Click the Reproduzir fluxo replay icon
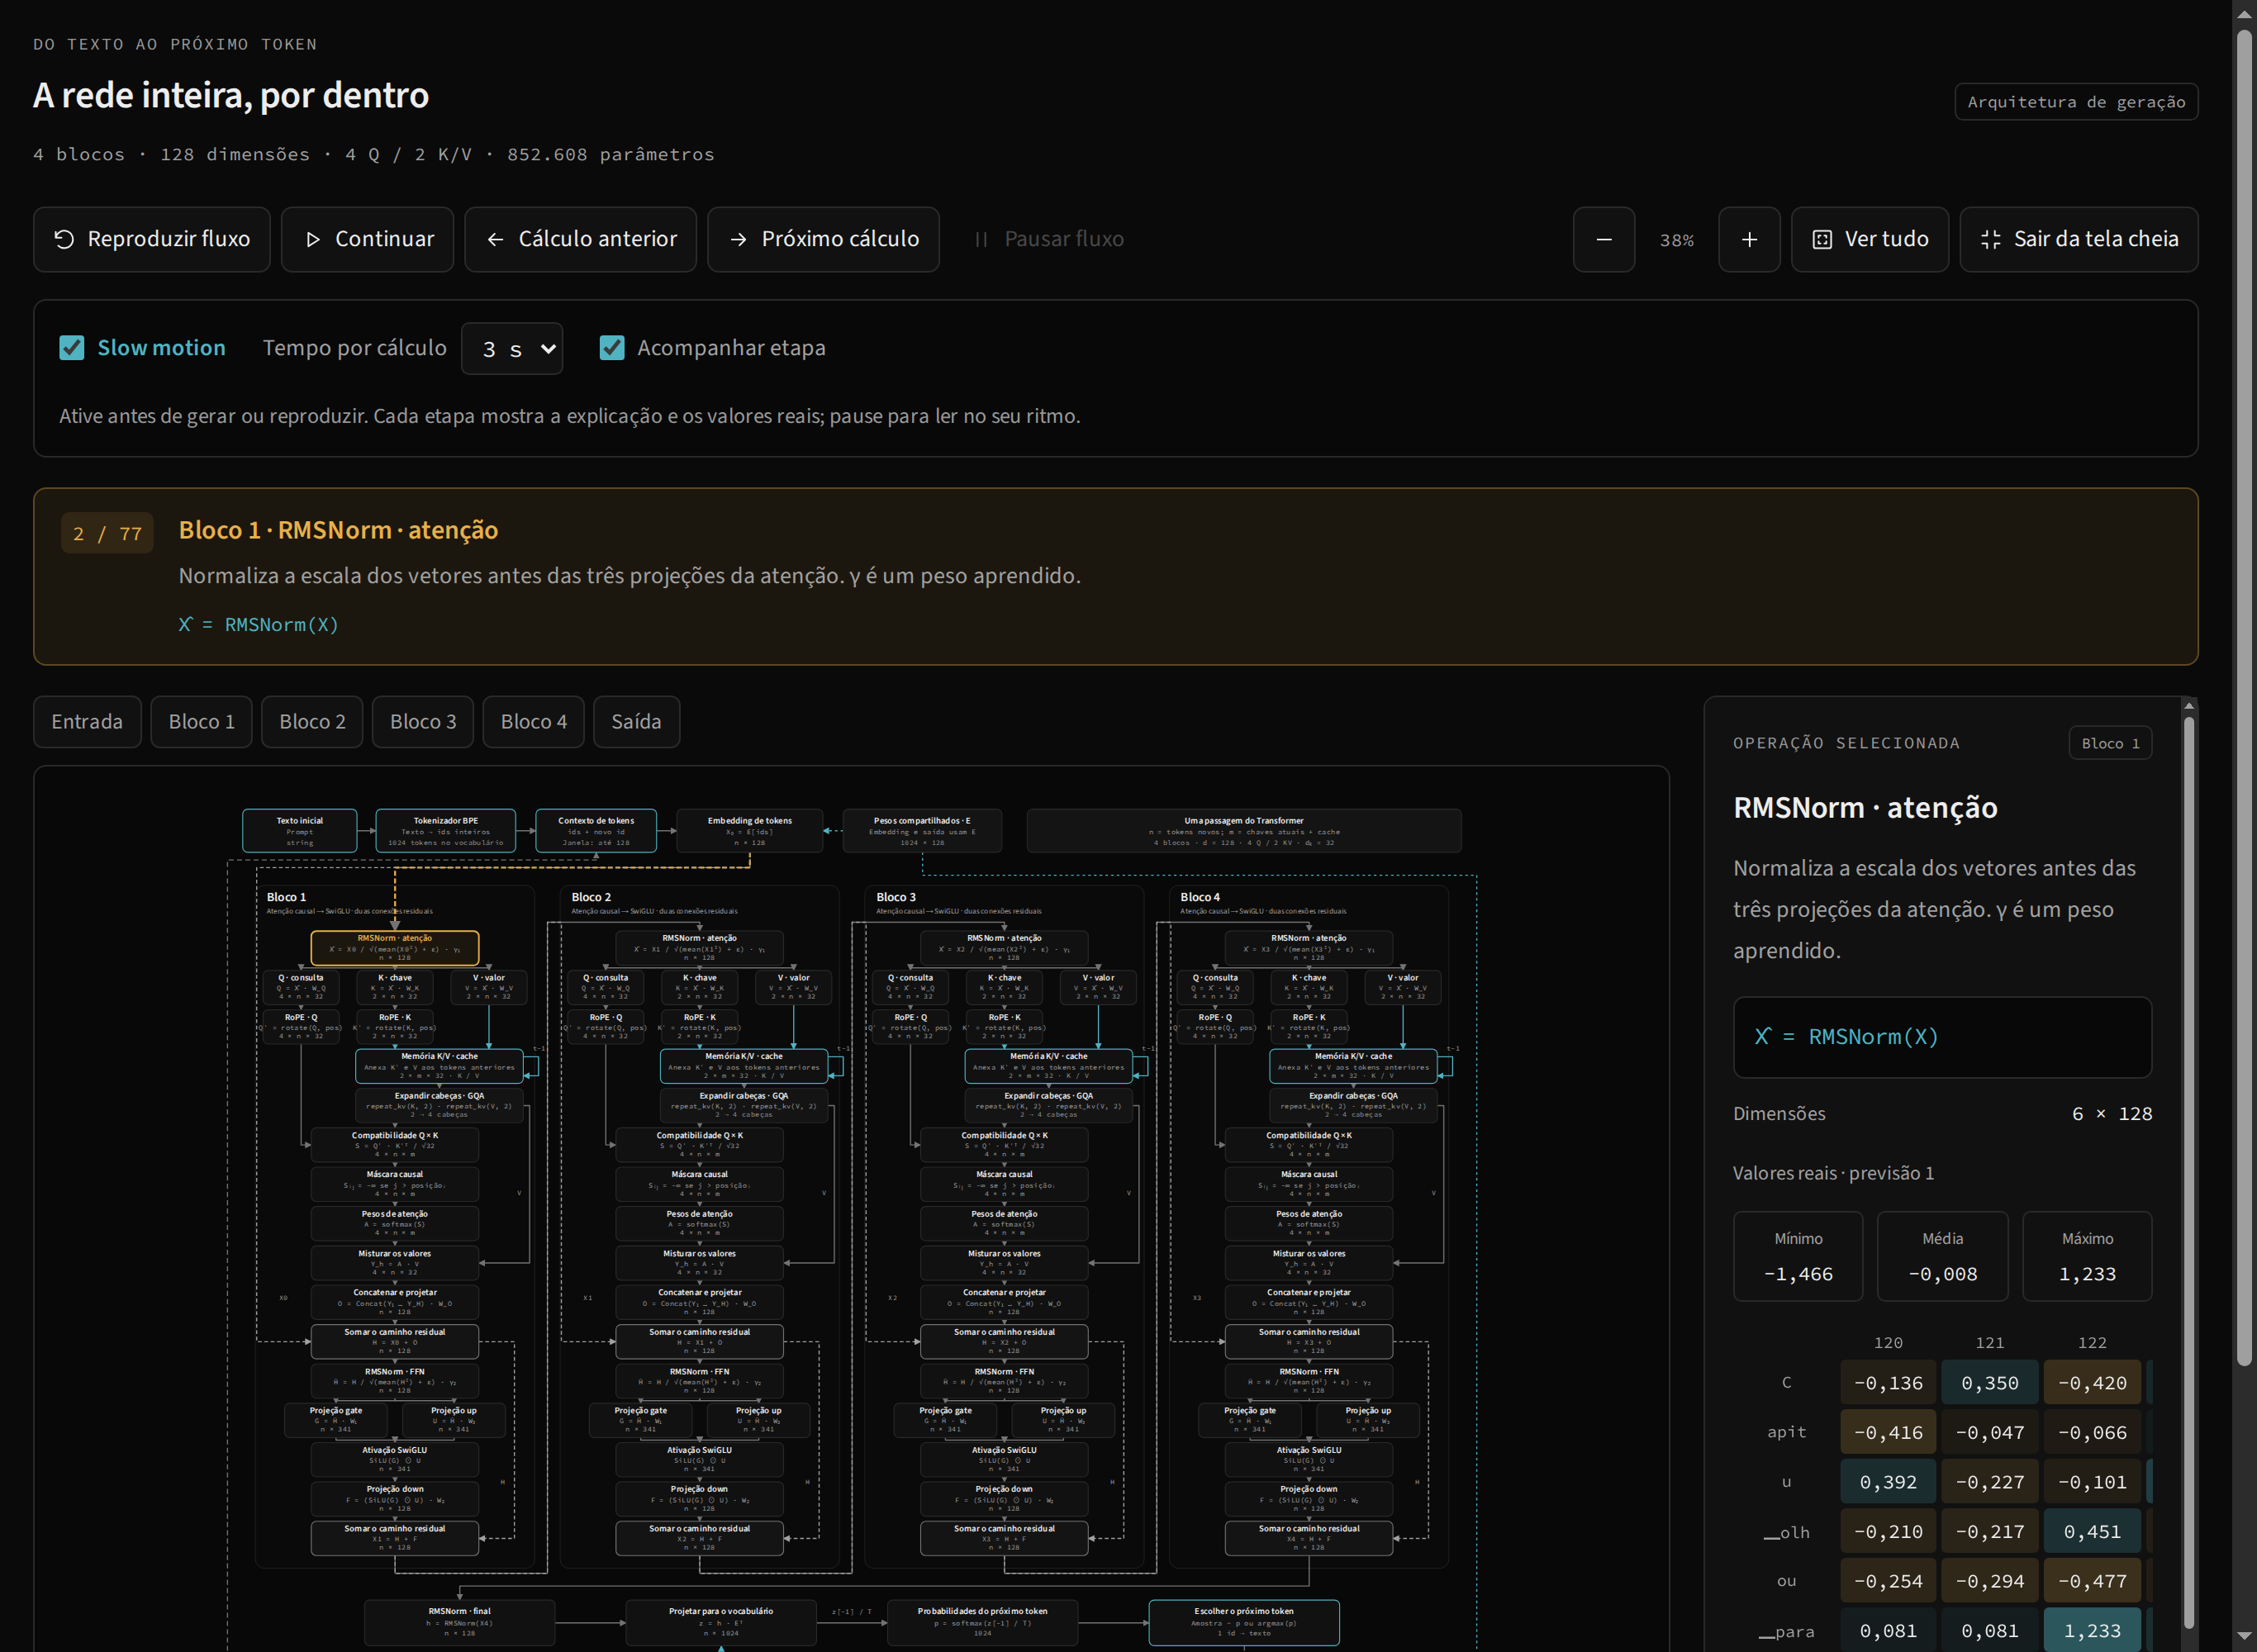The height and width of the screenshot is (1652, 2257). 64,240
